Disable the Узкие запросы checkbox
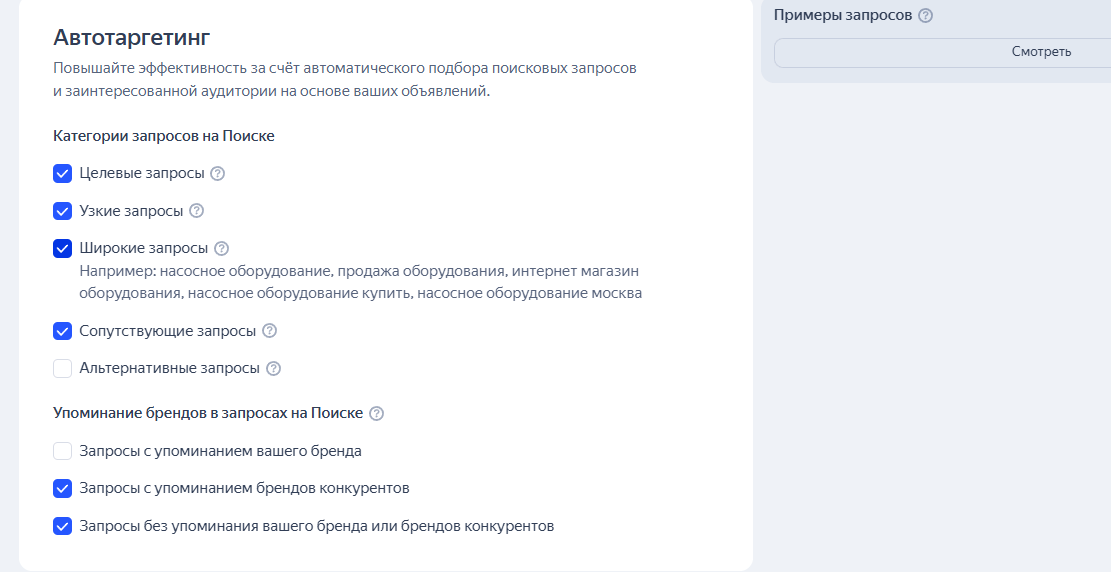 click(63, 211)
